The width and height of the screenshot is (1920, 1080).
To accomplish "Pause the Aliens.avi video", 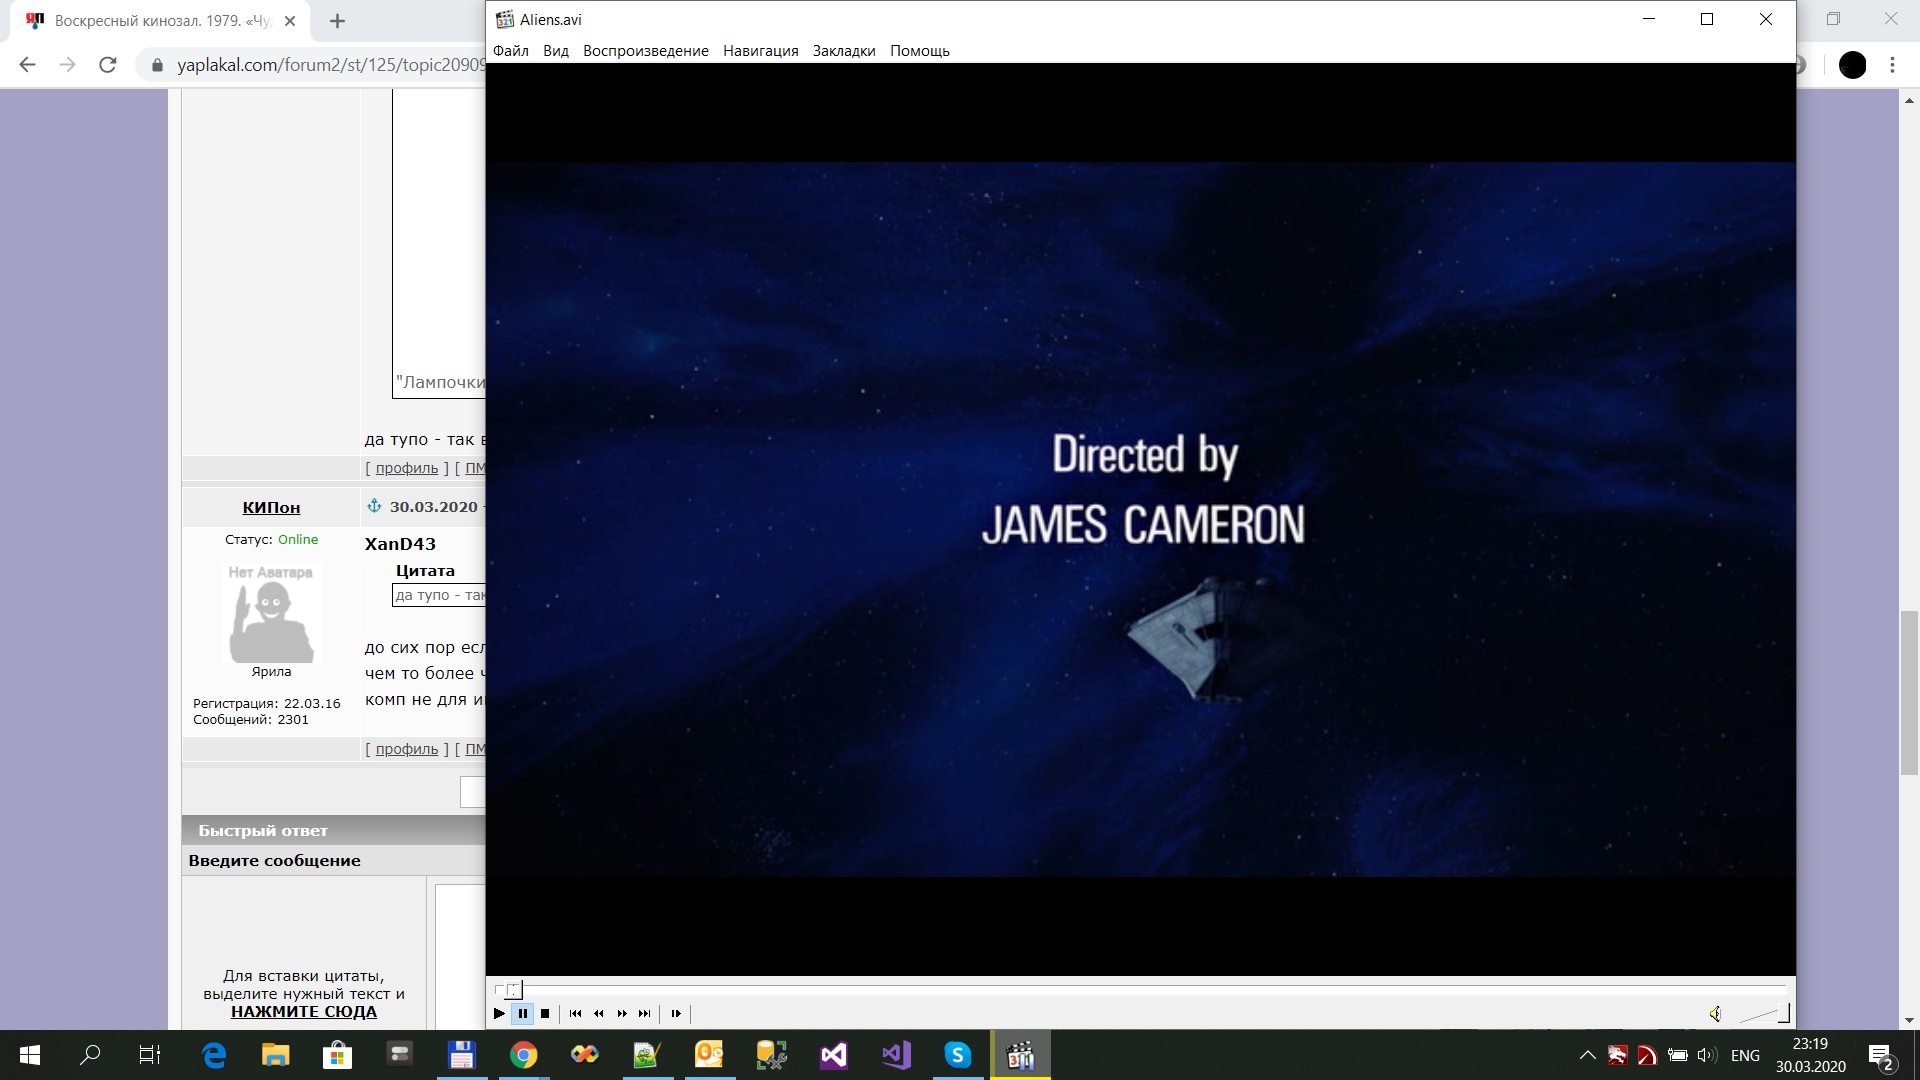I will 522,1013.
